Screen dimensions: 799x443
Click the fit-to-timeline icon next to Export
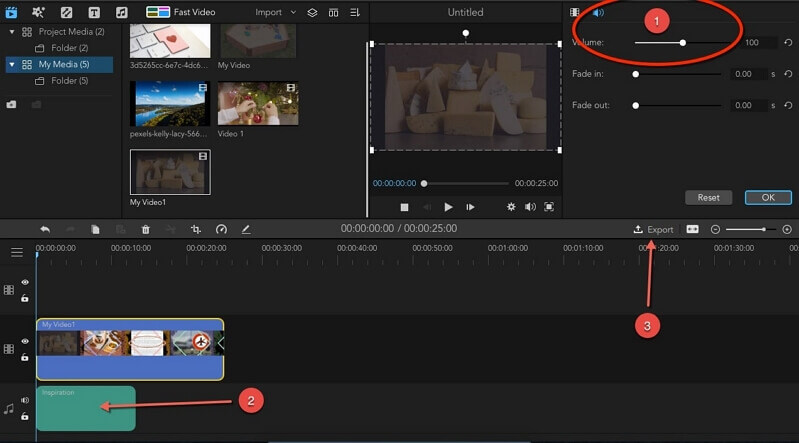coord(693,229)
